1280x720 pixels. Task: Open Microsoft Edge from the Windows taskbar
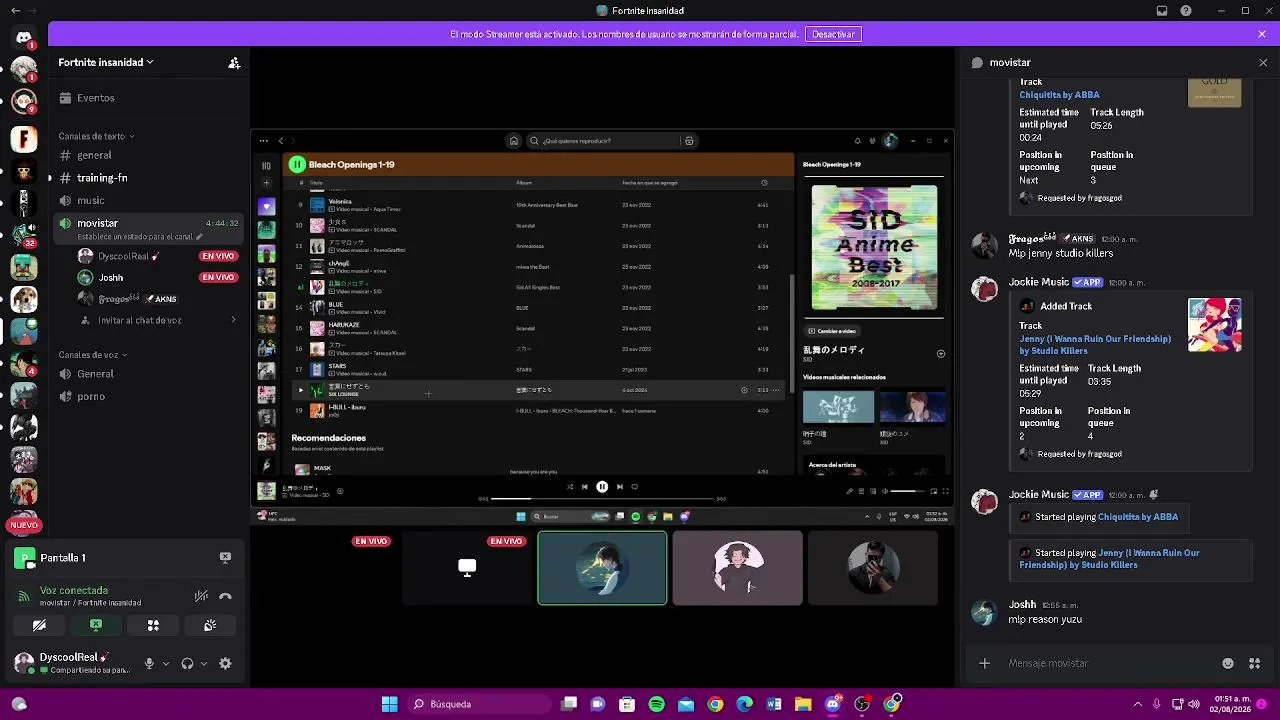745,704
